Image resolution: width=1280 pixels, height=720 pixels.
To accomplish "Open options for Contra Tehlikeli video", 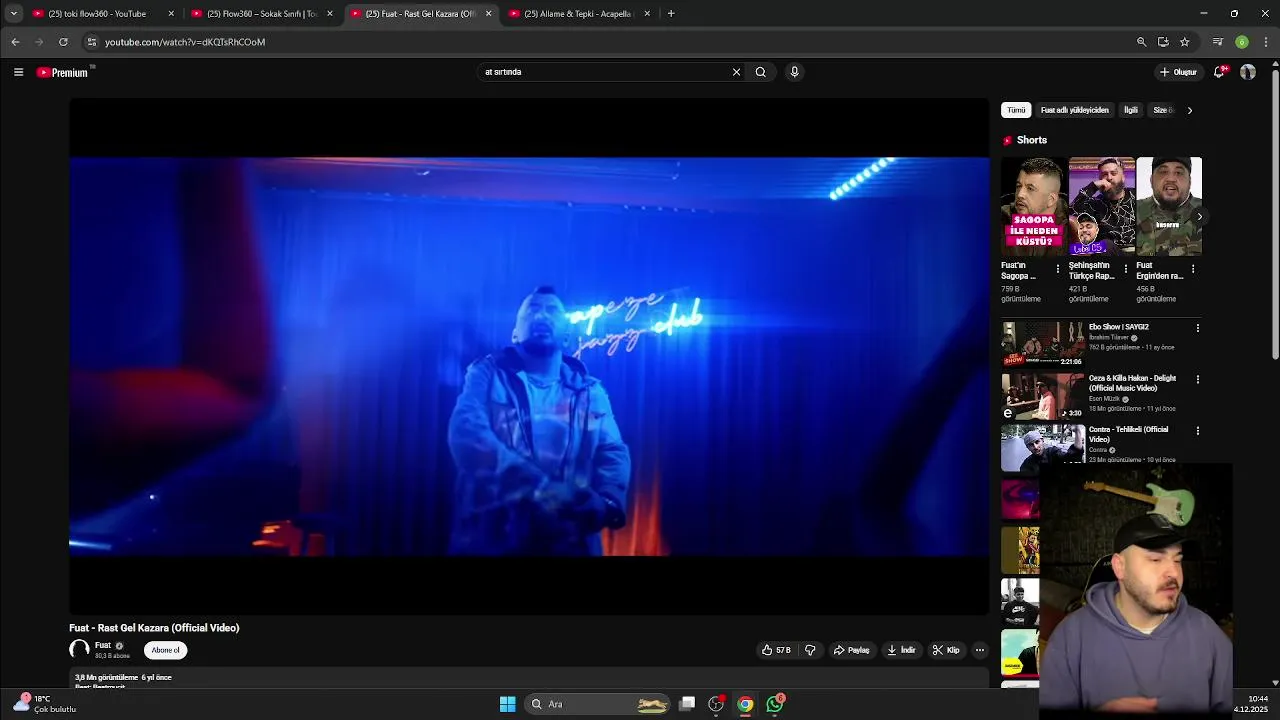I will (x=1198, y=431).
